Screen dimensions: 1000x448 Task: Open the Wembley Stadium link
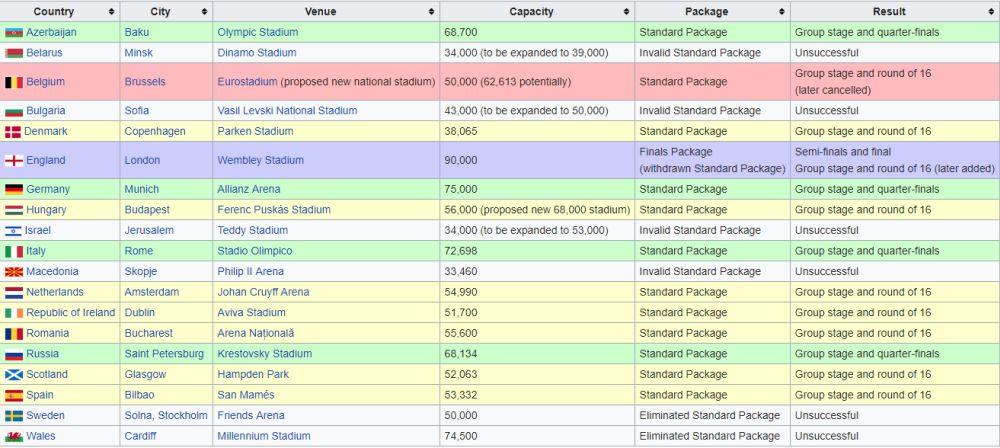click(260, 160)
